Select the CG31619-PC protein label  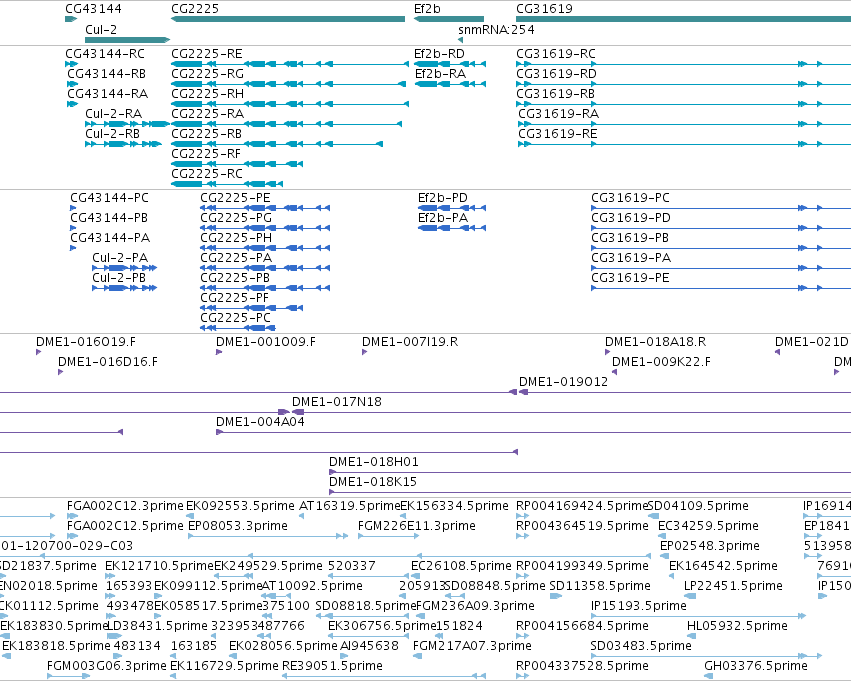pyautogui.click(x=631, y=198)
